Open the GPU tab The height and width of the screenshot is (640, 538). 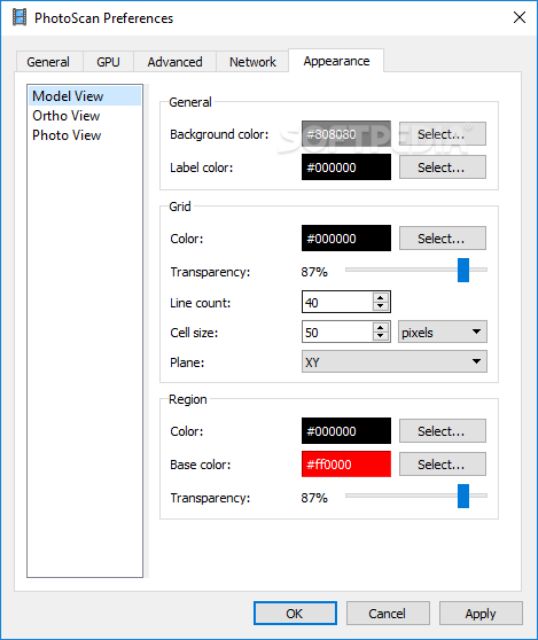click(x=108, y=62)
